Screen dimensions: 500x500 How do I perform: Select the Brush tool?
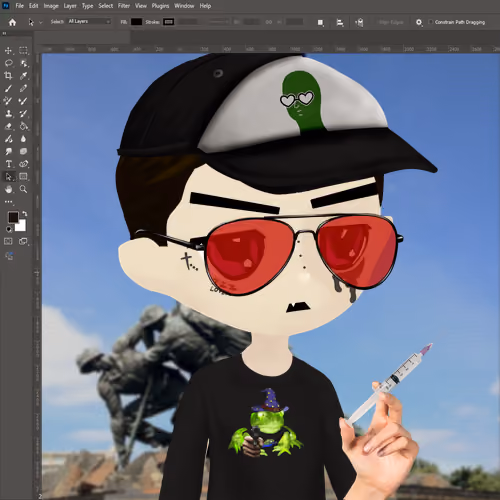pos(8,88)
